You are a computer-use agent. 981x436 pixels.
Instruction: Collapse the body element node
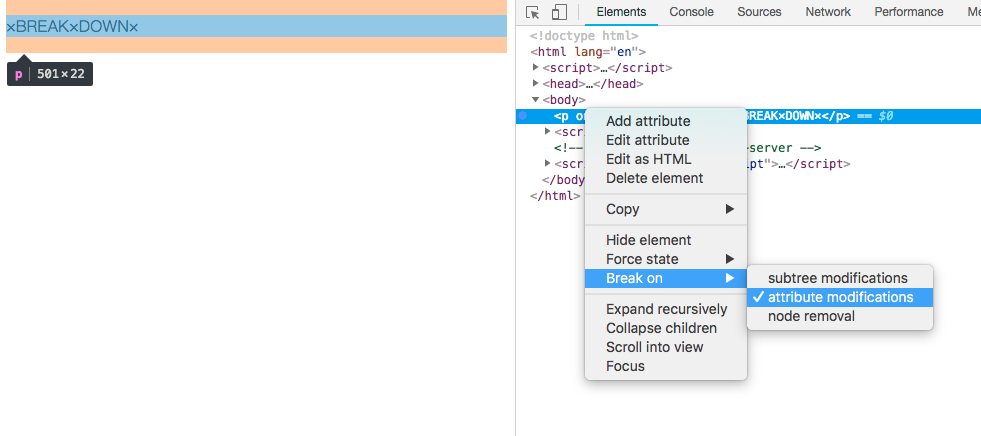(536, 100)
